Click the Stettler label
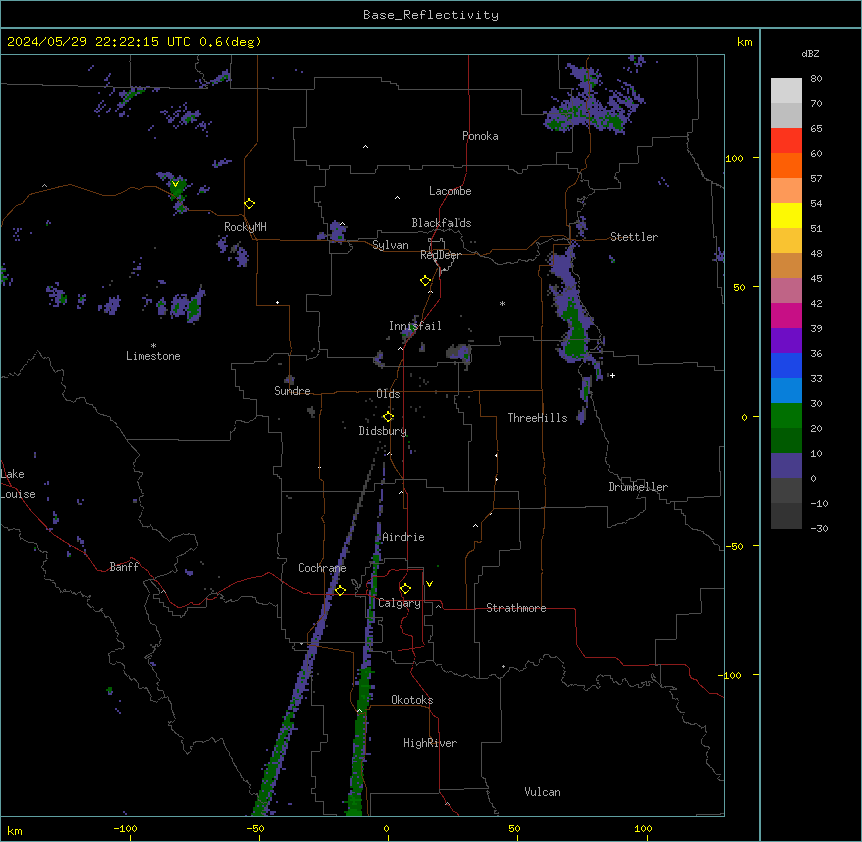 634,237
